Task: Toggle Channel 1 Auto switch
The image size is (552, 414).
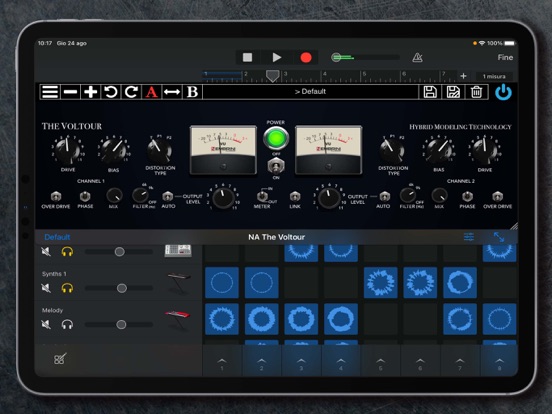Action: 168,196
